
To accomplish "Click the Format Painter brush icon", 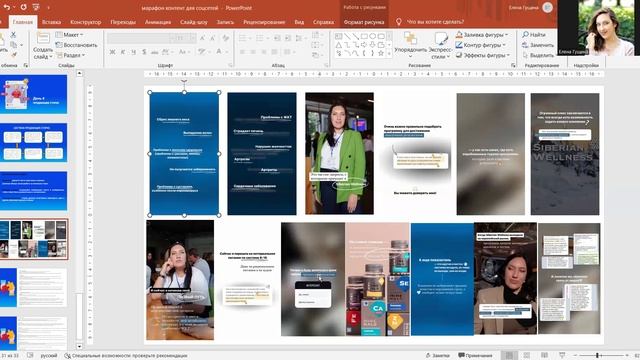I will click(x=14, y=54).
